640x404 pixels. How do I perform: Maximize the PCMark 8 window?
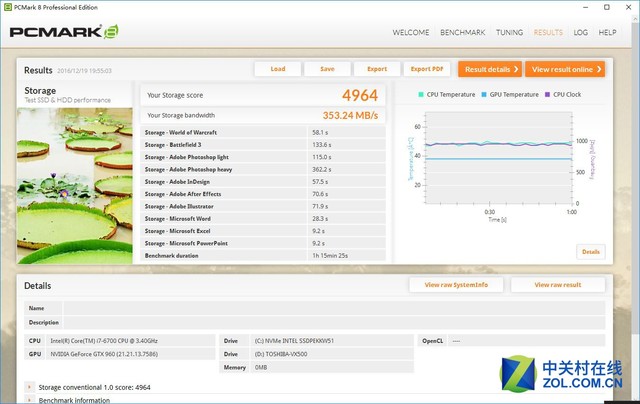click(607, 7)
